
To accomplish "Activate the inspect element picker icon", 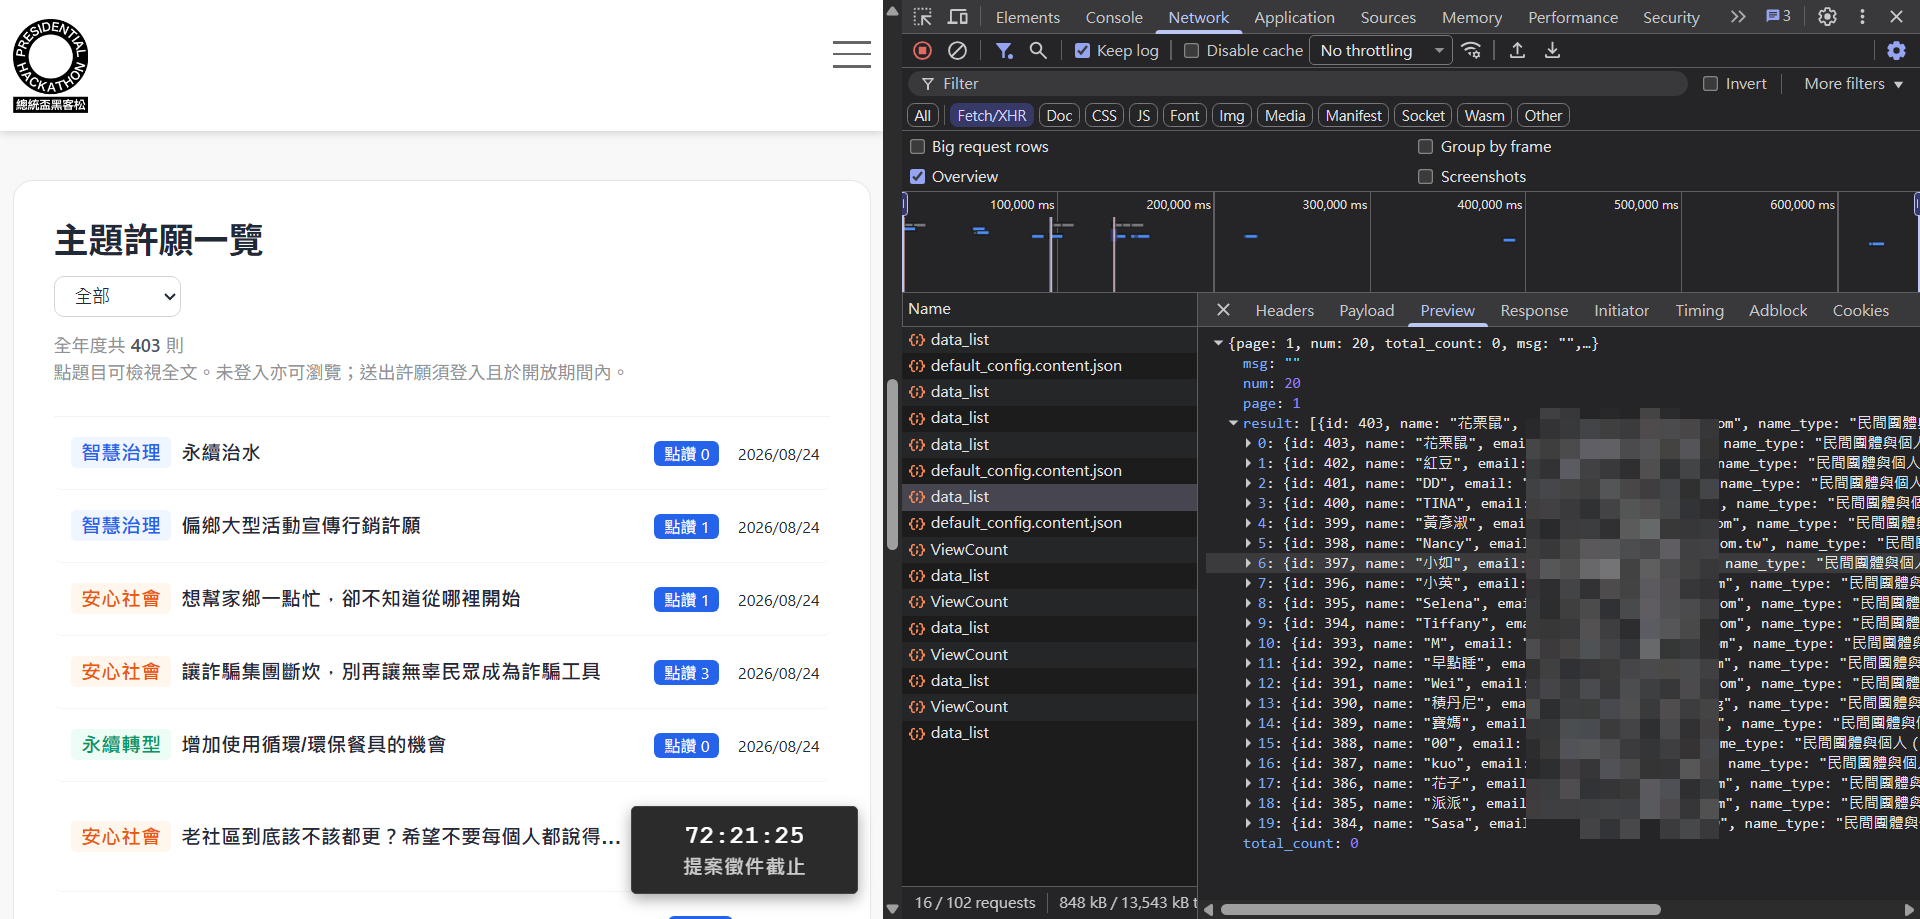I will pos(922,17).
